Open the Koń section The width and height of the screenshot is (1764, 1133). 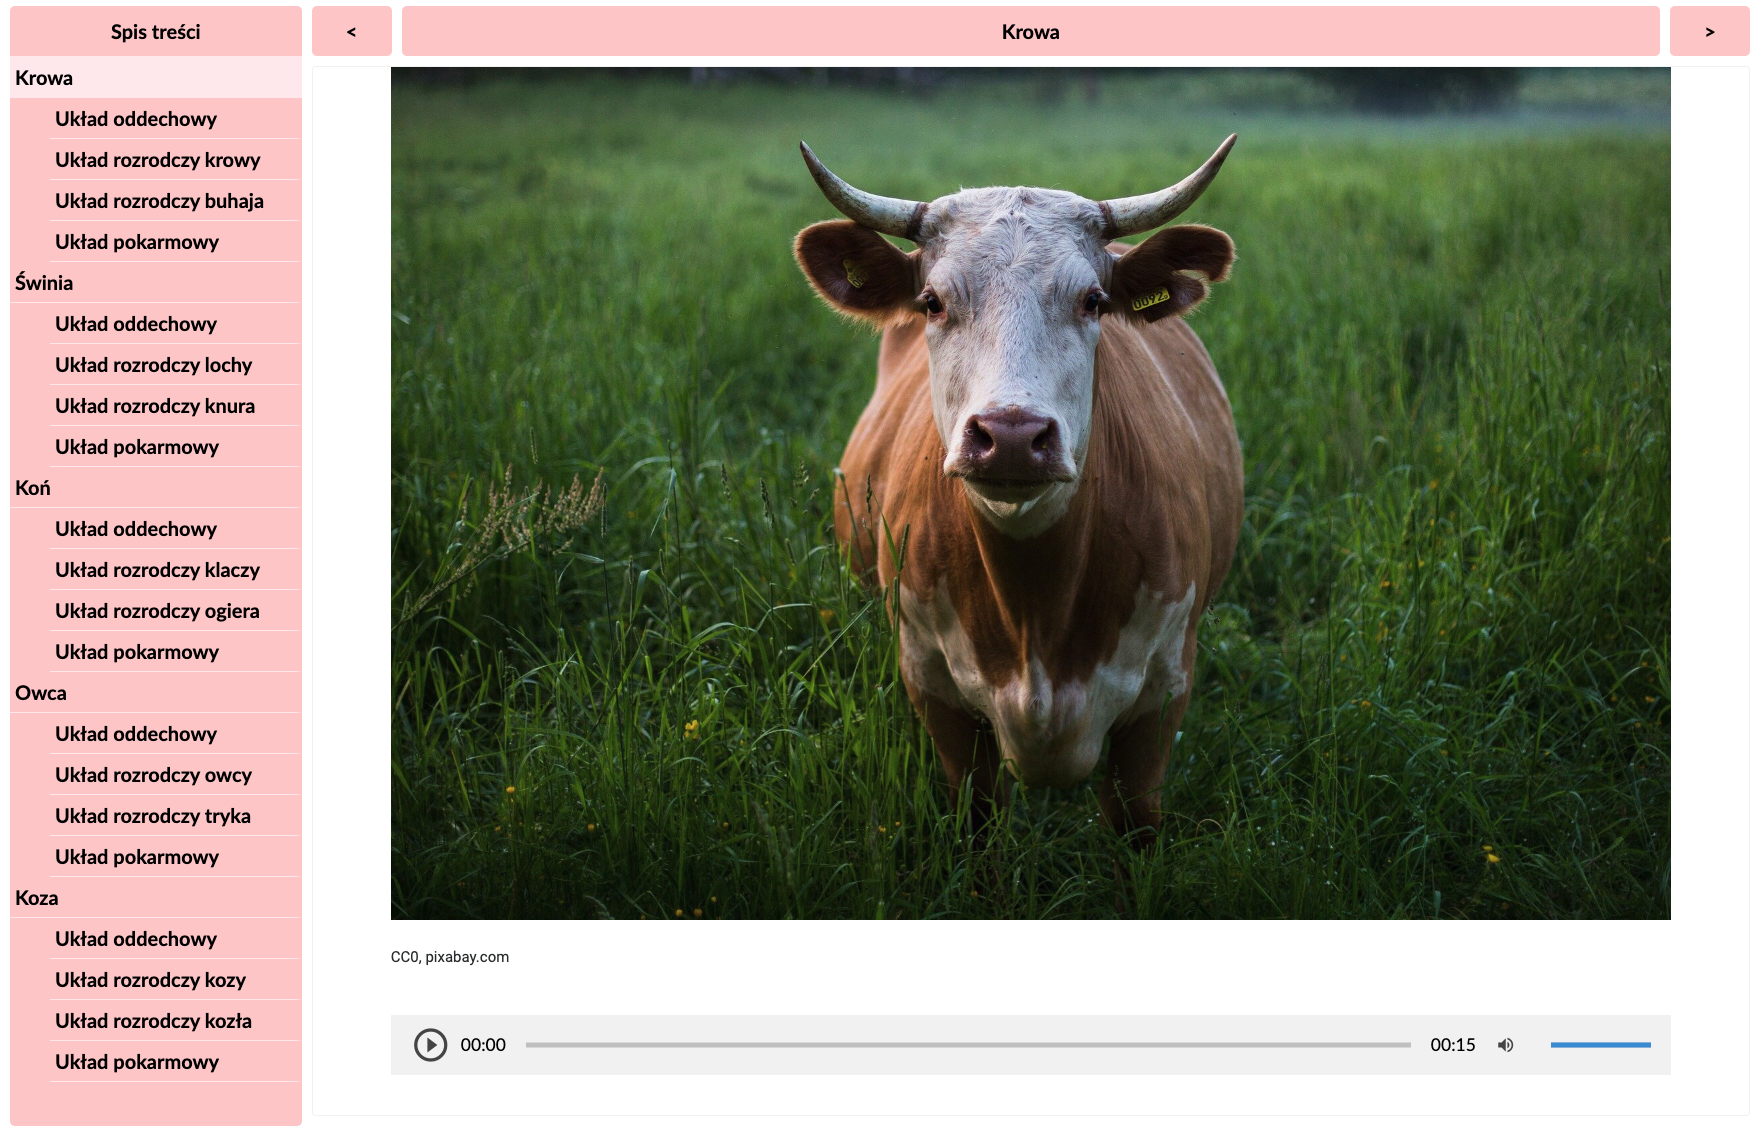tap(33, 488)
